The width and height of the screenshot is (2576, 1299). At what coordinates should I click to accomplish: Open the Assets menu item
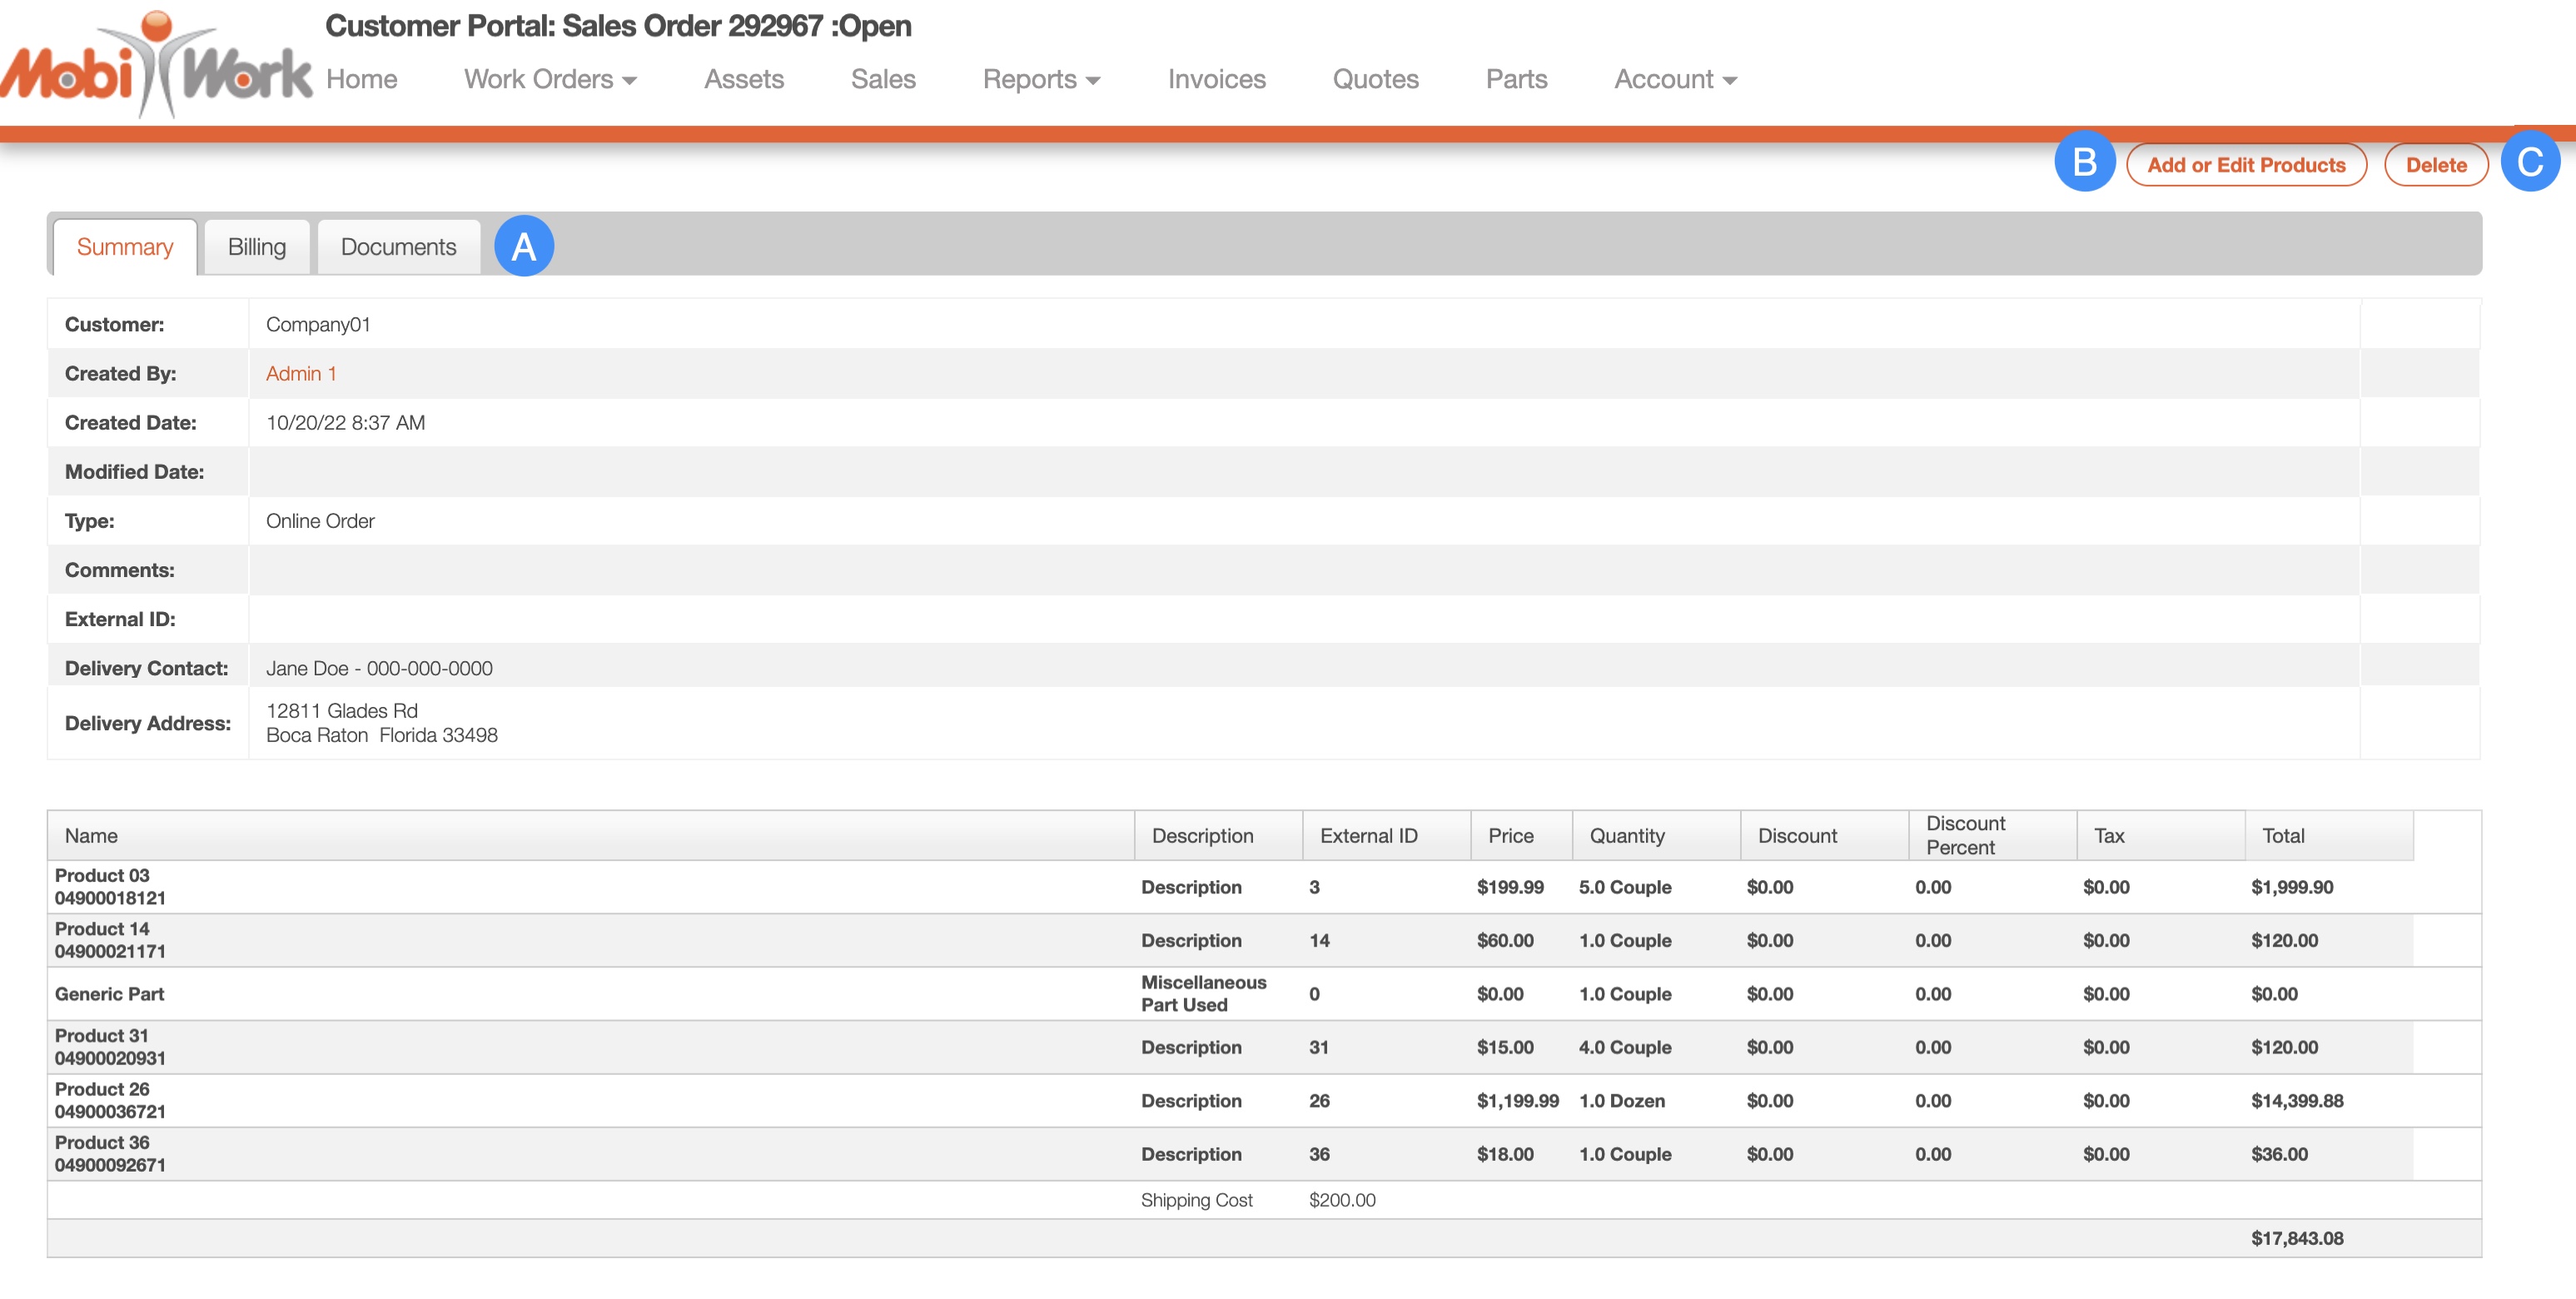(x=743, y=79)
